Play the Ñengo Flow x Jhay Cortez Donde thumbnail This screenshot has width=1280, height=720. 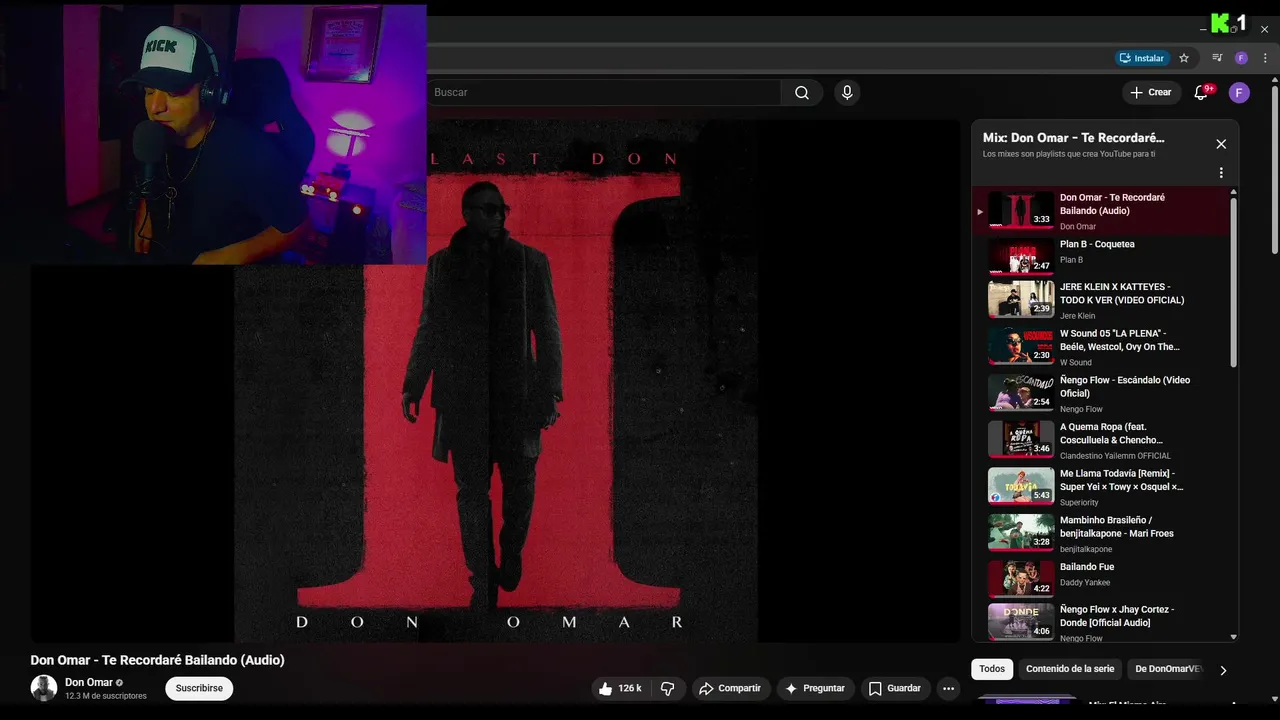click(1021, 622)
